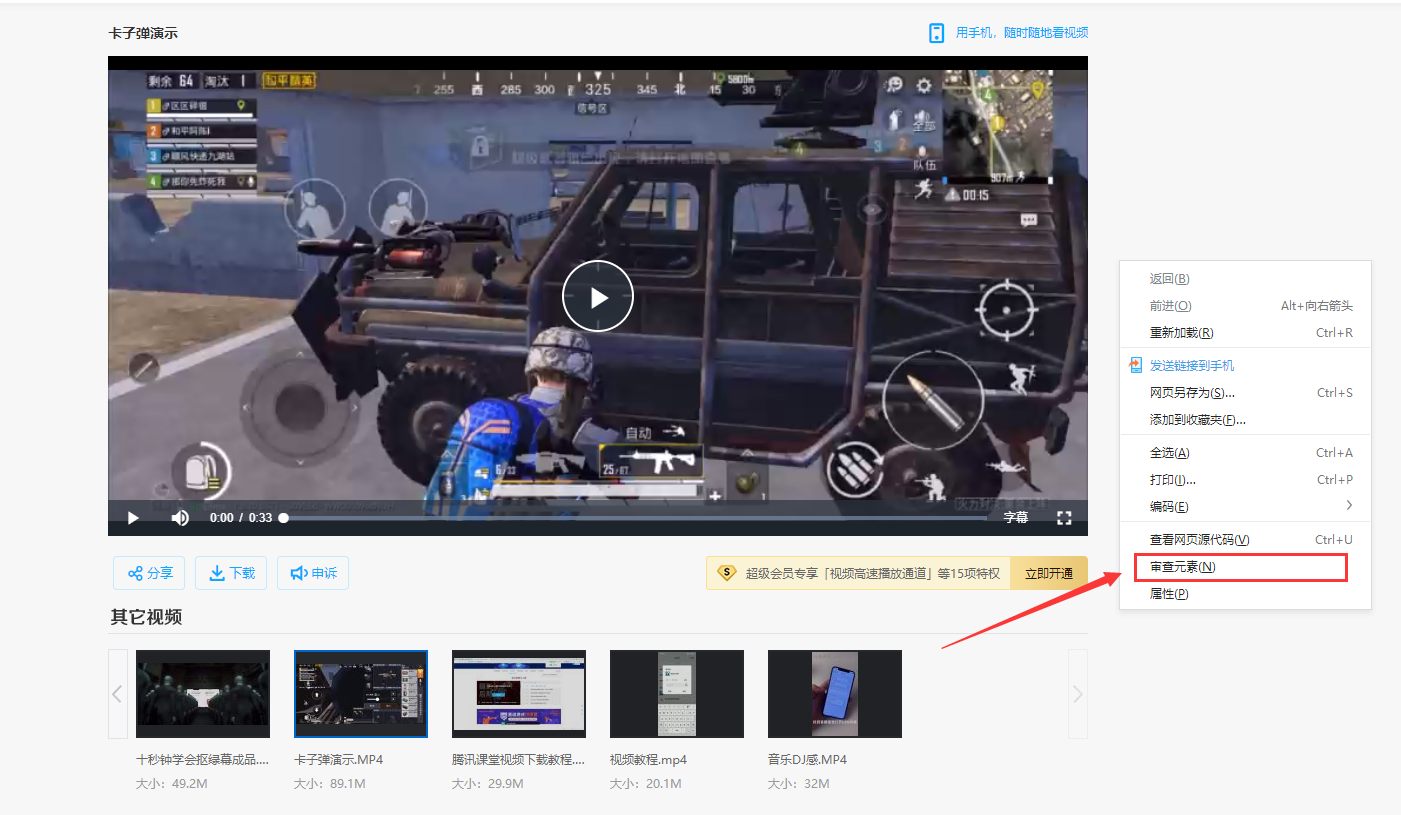Expand the 编码(E) submenu
Image resolution: width=1401 pixels, height=815 pixels.
click(x=1245, y=506)
